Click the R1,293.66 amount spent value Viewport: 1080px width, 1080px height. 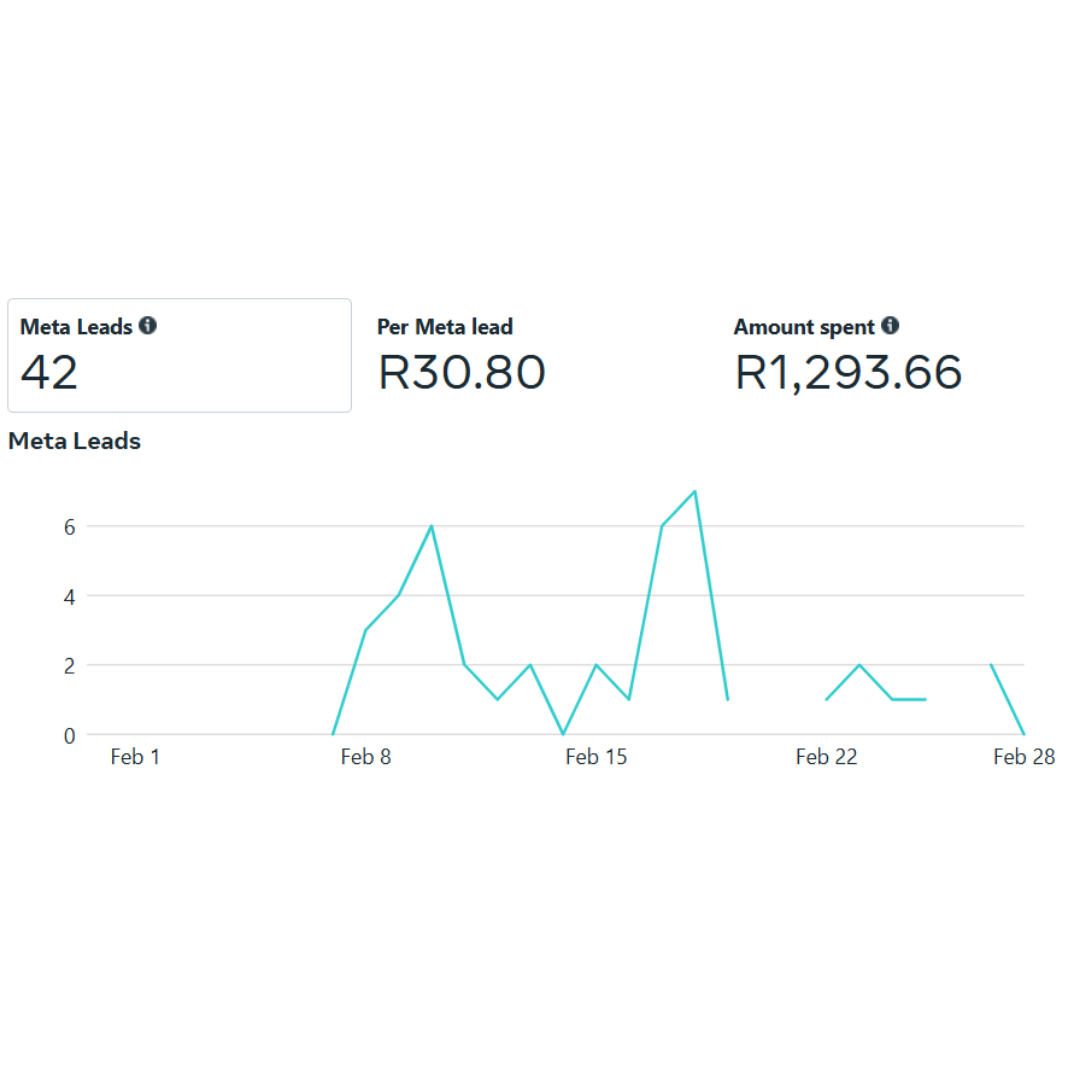(x=848, y=373)
